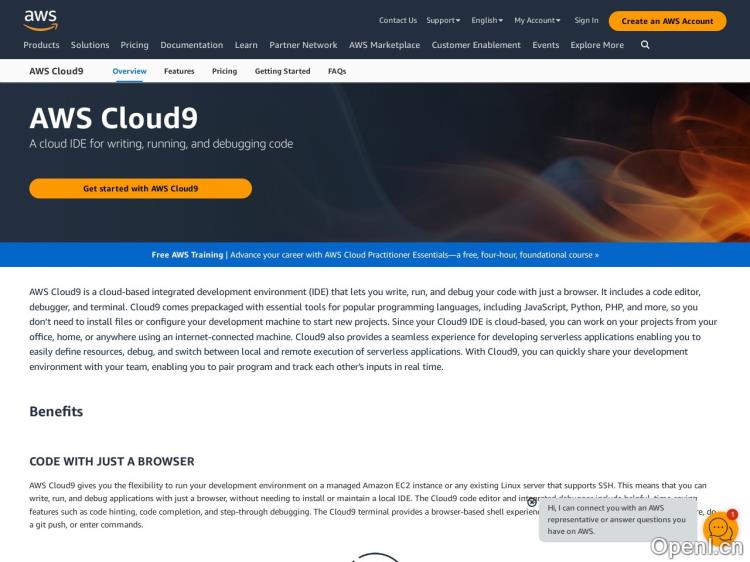This screenshot has width=750, height=562.
Task: Click the large AWS Cloud9 hero title
Action: (113, 118)
